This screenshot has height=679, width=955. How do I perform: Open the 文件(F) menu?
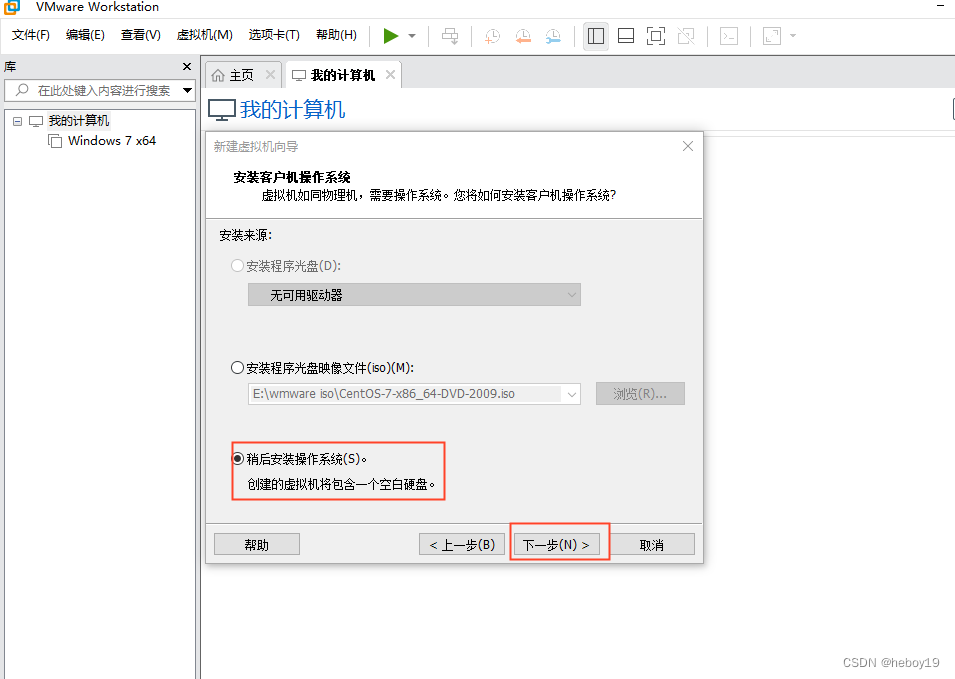pyautogui.click(x=30, y=35)
